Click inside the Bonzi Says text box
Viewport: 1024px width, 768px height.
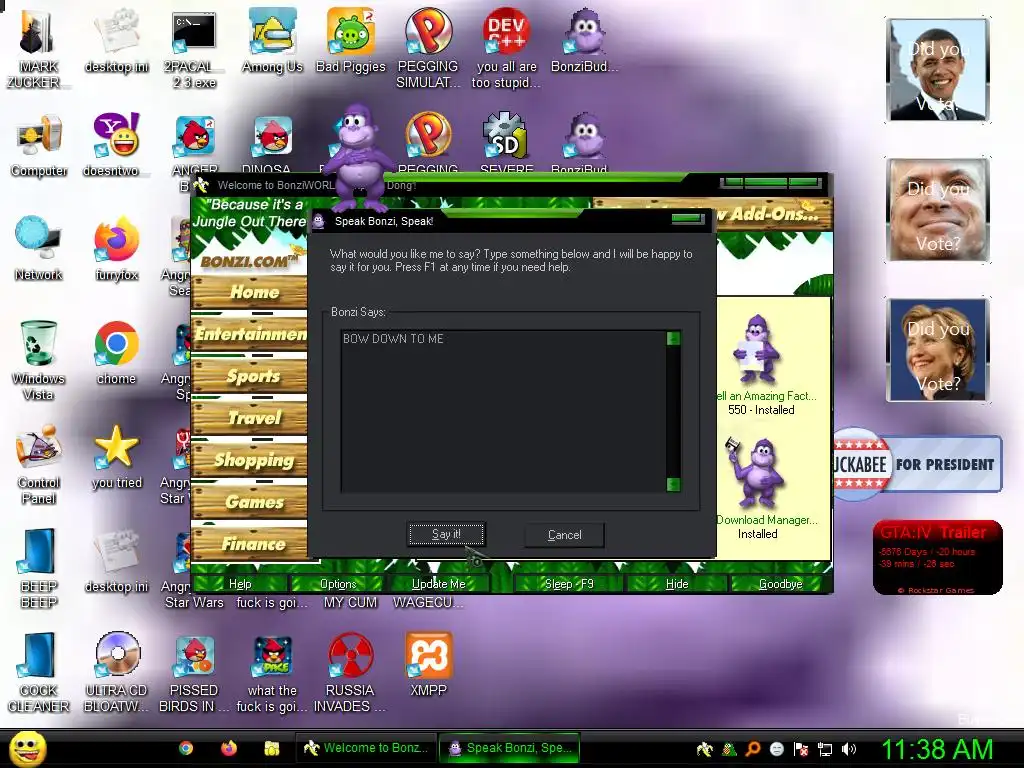504,411
